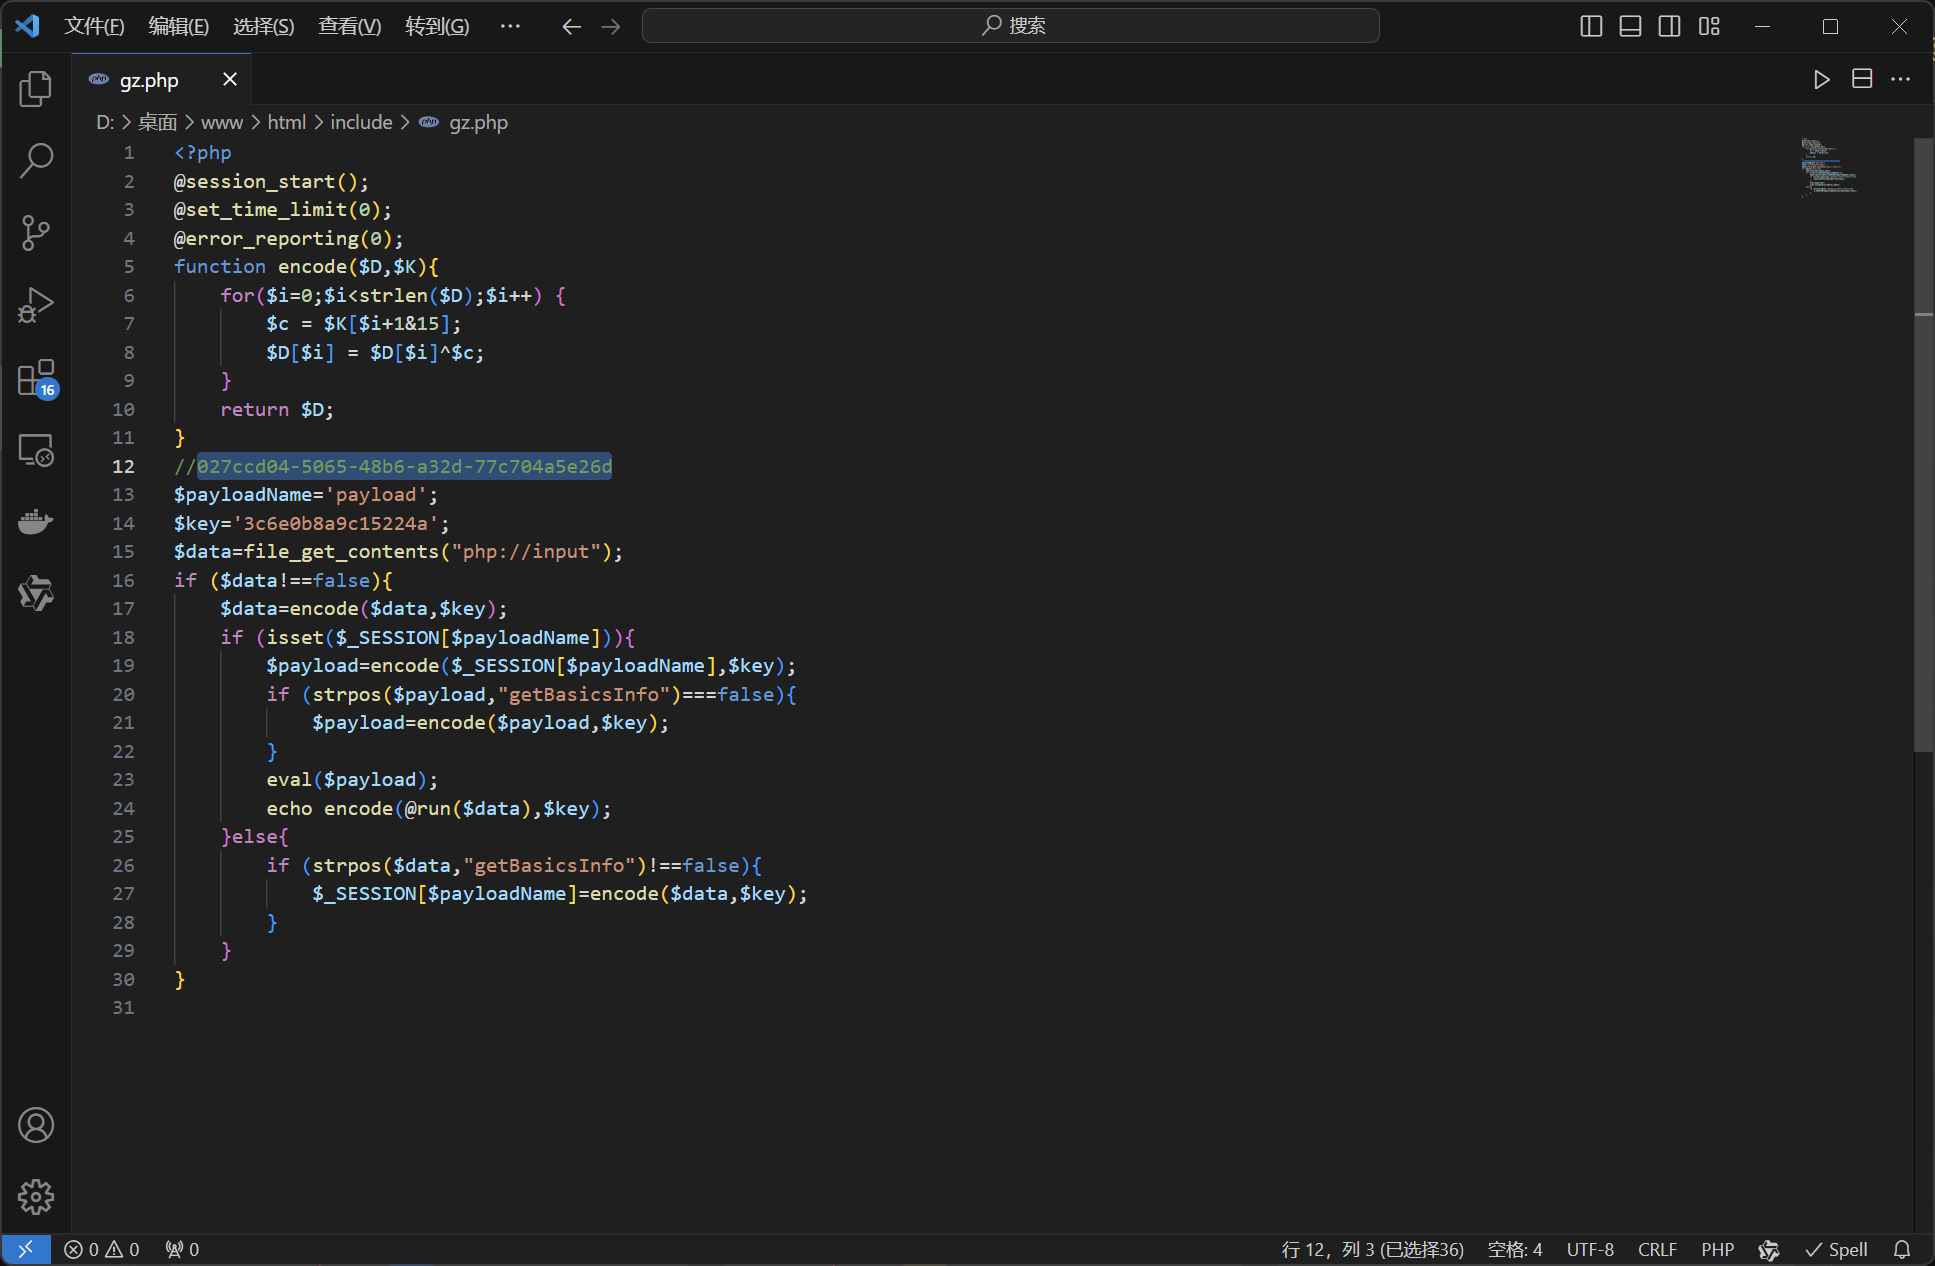Toggle the secondary side bar
Screen dimensions: 1935x1266
pyautogui.click(x=1669, y=26)
